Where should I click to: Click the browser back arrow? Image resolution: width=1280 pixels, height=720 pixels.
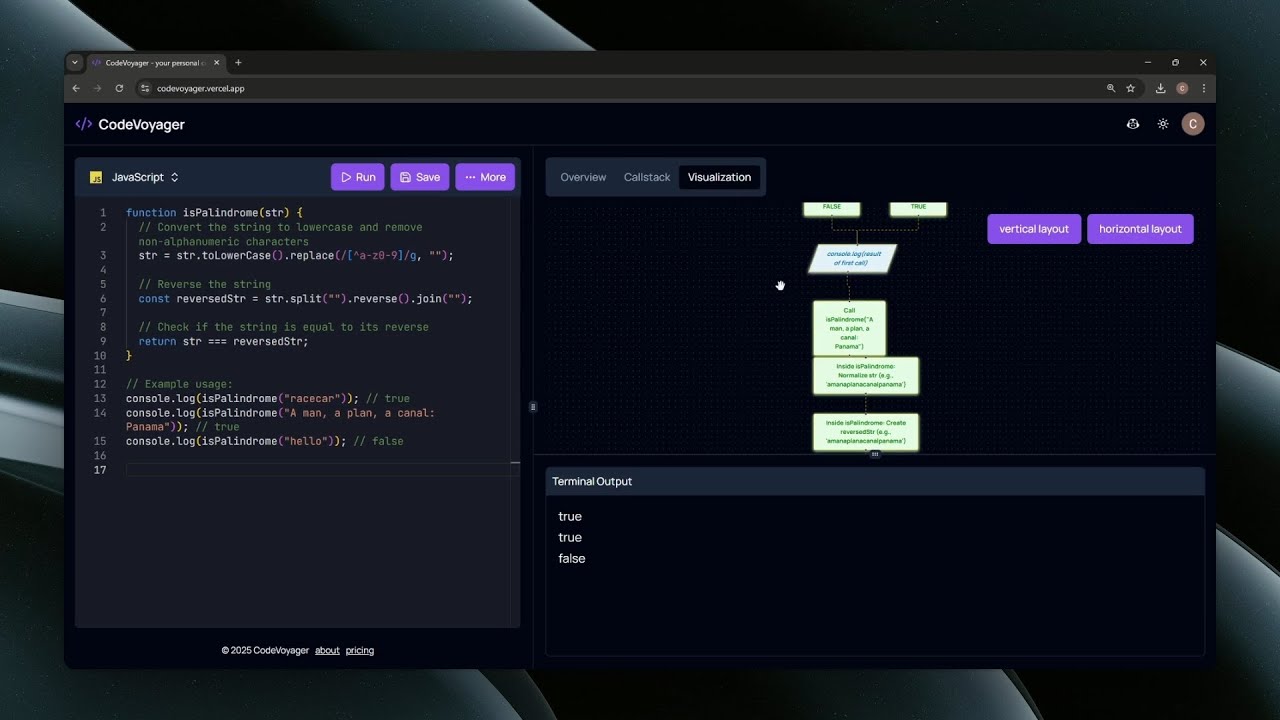(76, 88)
